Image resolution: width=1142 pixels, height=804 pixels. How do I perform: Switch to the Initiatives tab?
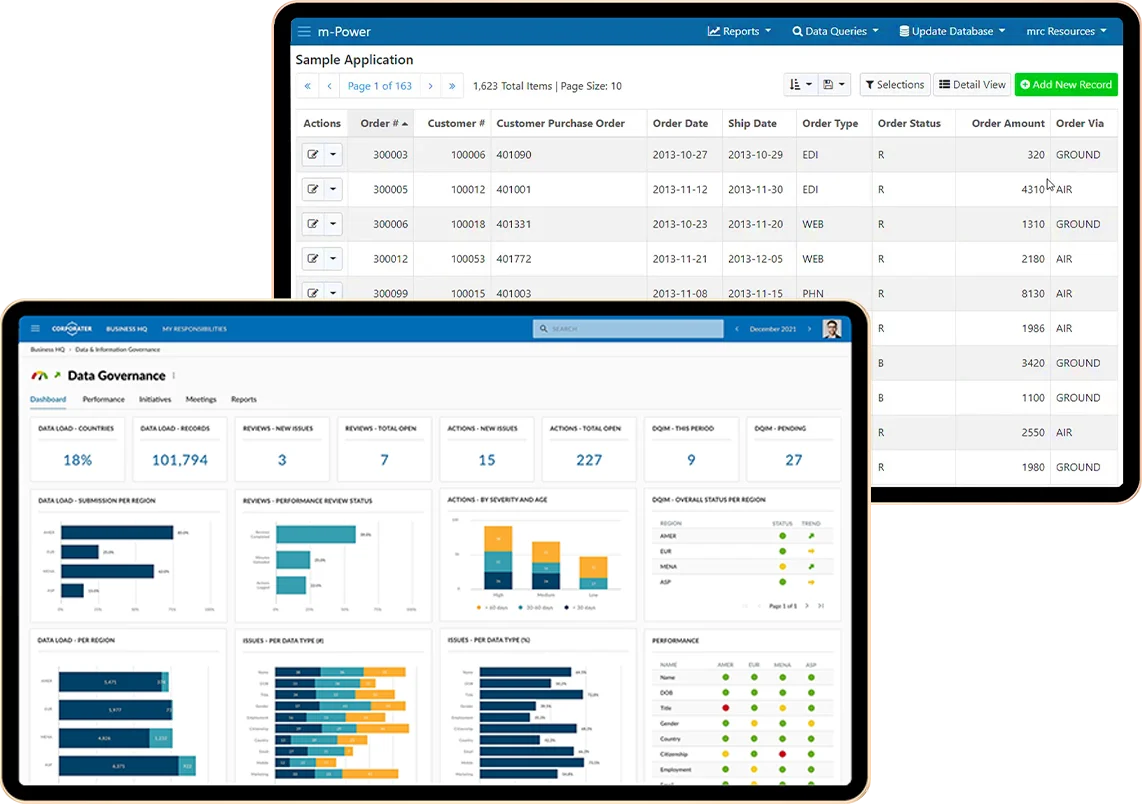(x=155, y=399)
